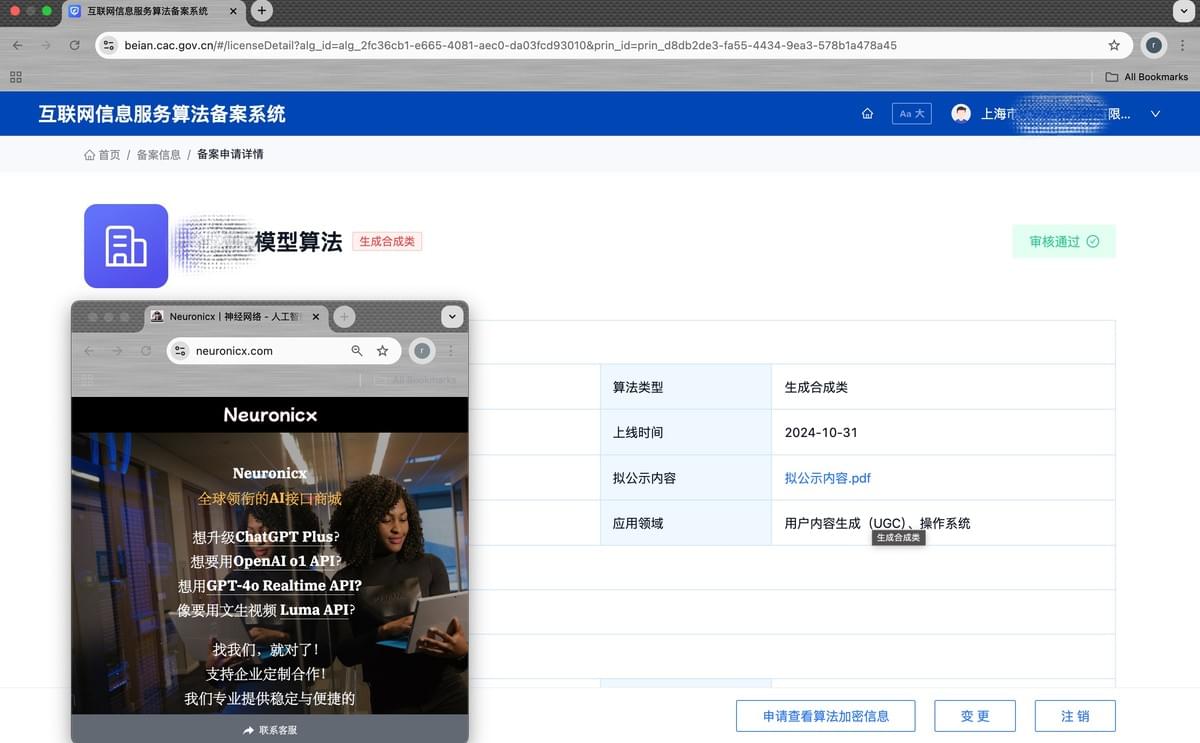Image resolution: width=1200 pixels, height=743 pixels.
Task: Click the 注销 button at the bottom right
Action: pyautogui.click(x=1075, y=715)
